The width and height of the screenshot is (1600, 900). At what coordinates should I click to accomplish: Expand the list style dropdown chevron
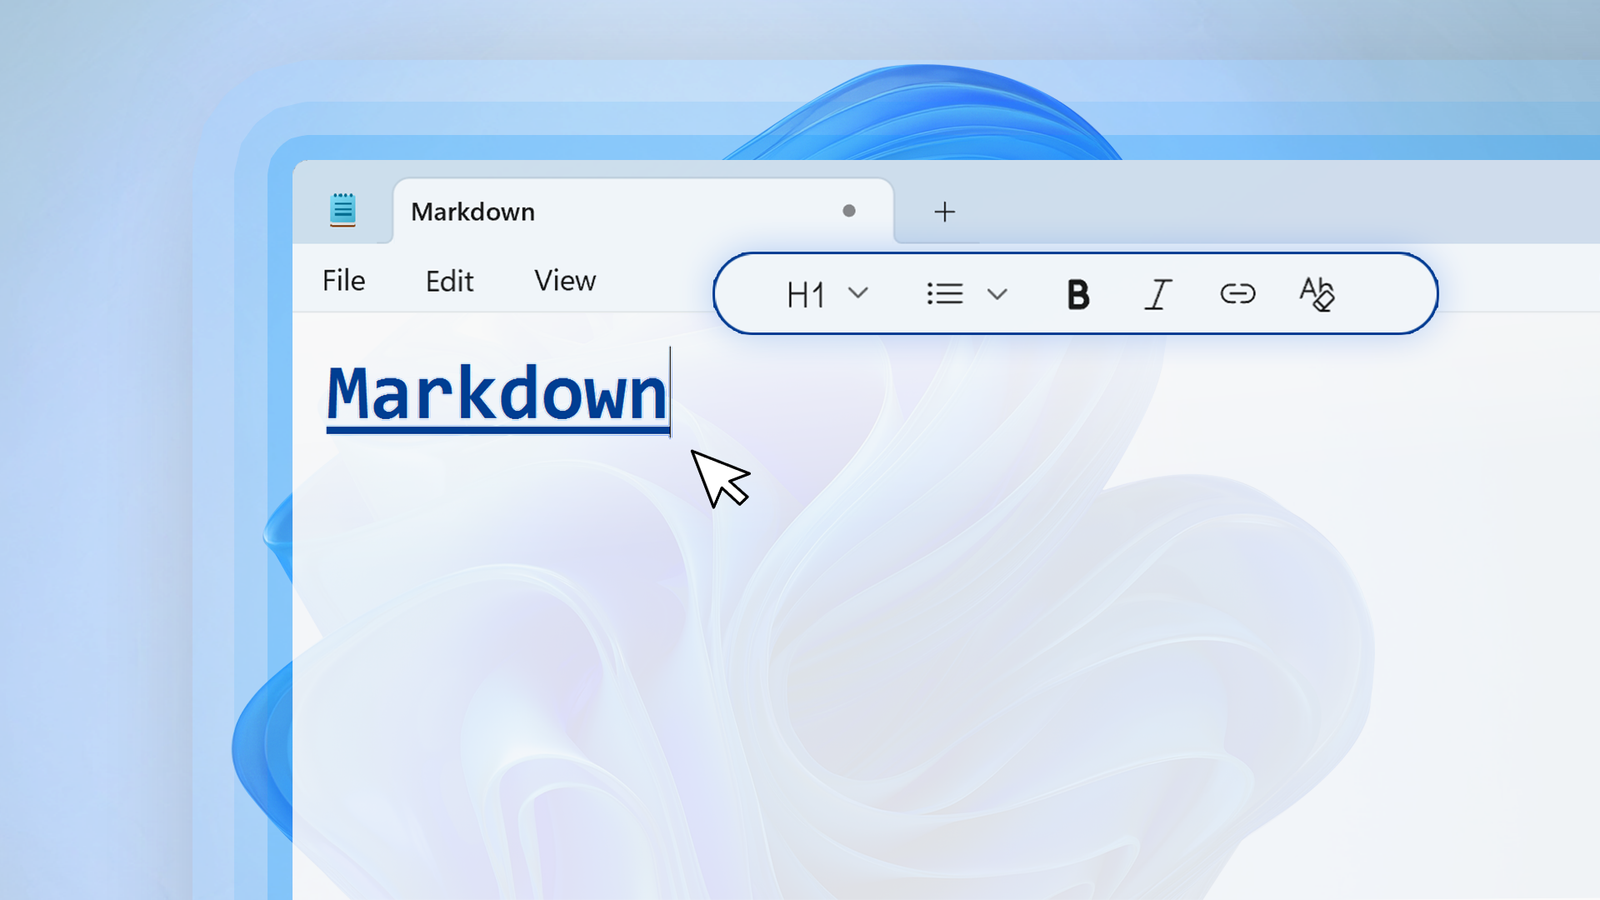coord(997,293)
